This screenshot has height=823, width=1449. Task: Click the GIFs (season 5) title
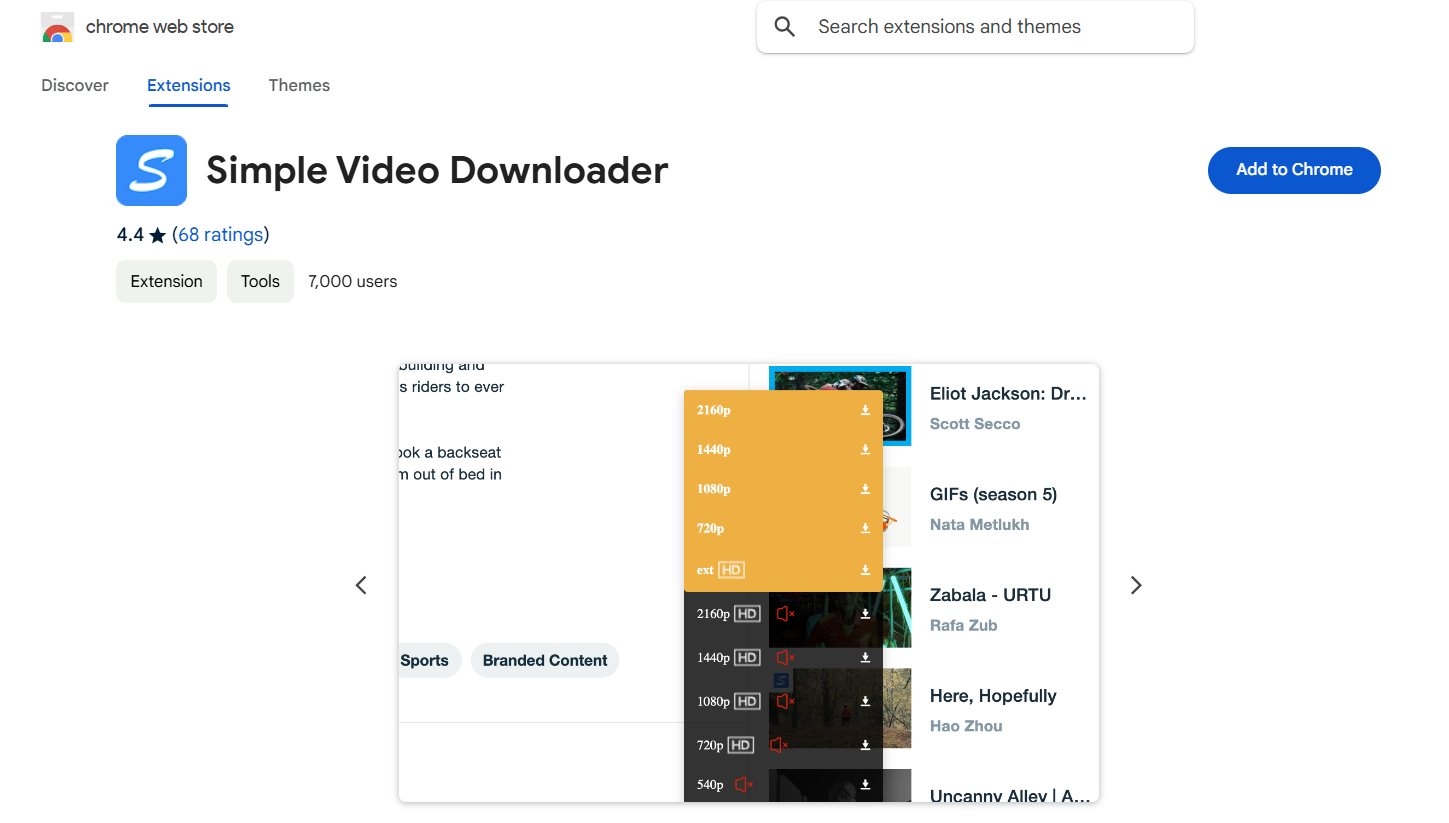tap(993, 495)
